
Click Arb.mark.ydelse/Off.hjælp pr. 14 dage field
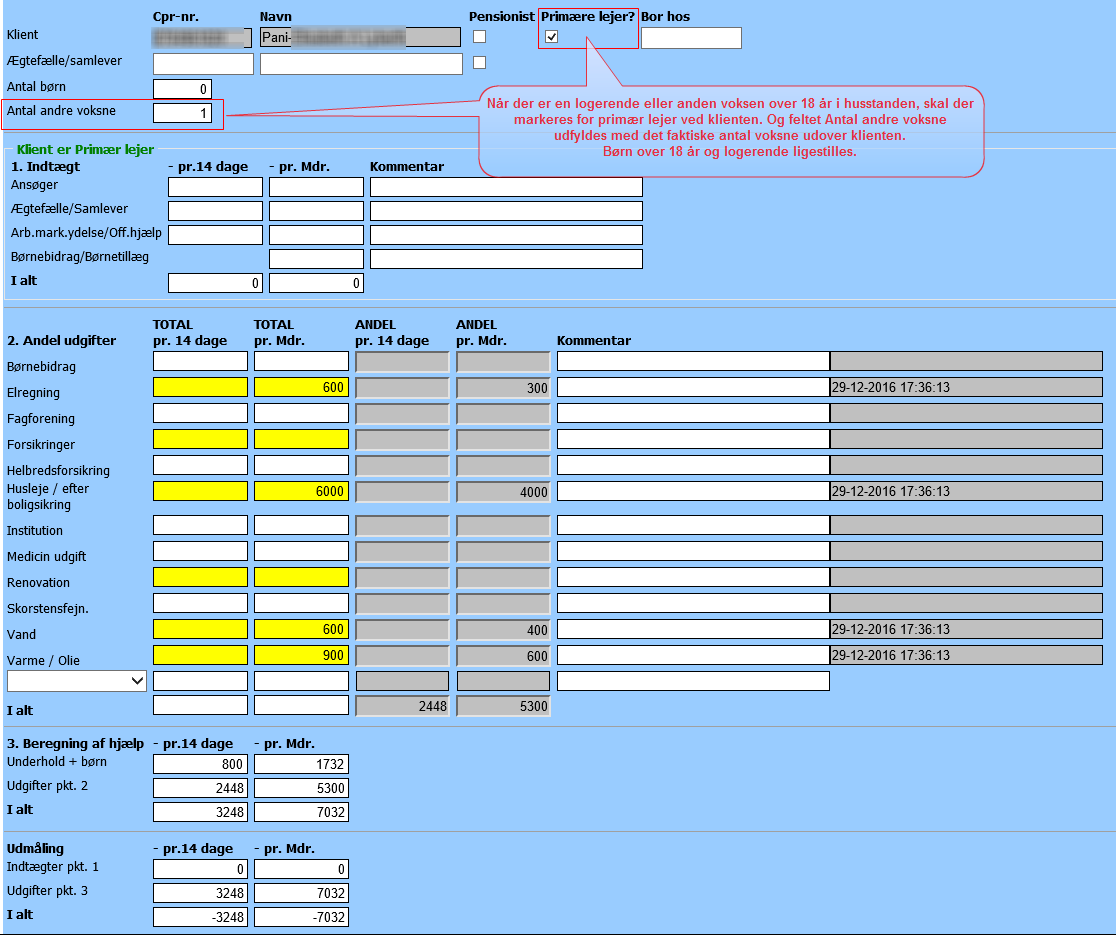click(216, 235)
